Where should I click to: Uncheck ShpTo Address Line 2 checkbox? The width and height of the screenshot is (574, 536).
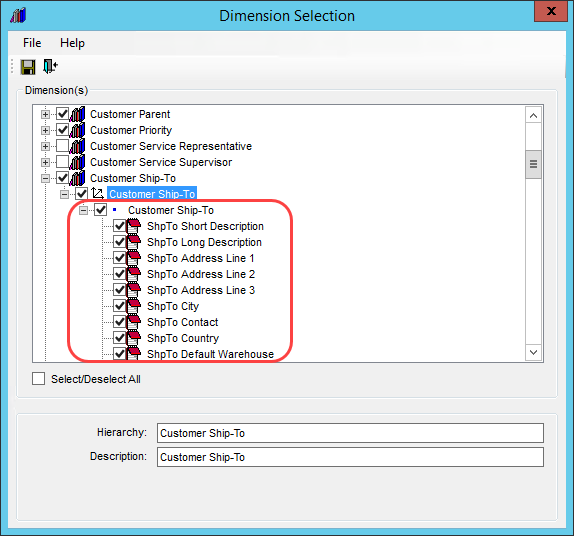(x=119, y=274)
